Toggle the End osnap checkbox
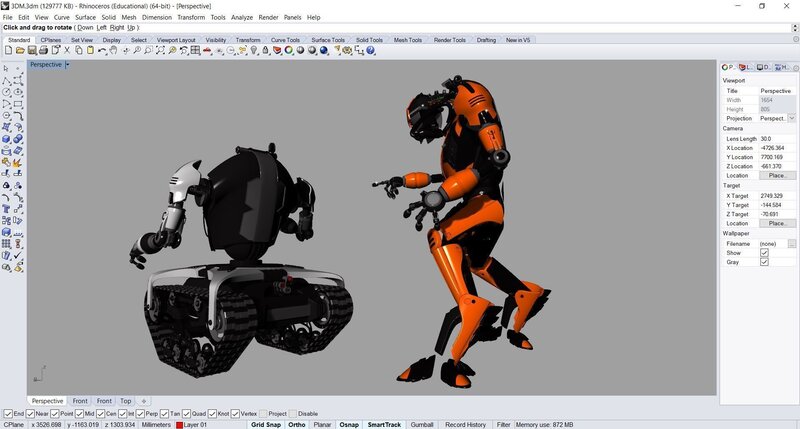The height and width of the screenshot is (429, 800). pos(8,413)
